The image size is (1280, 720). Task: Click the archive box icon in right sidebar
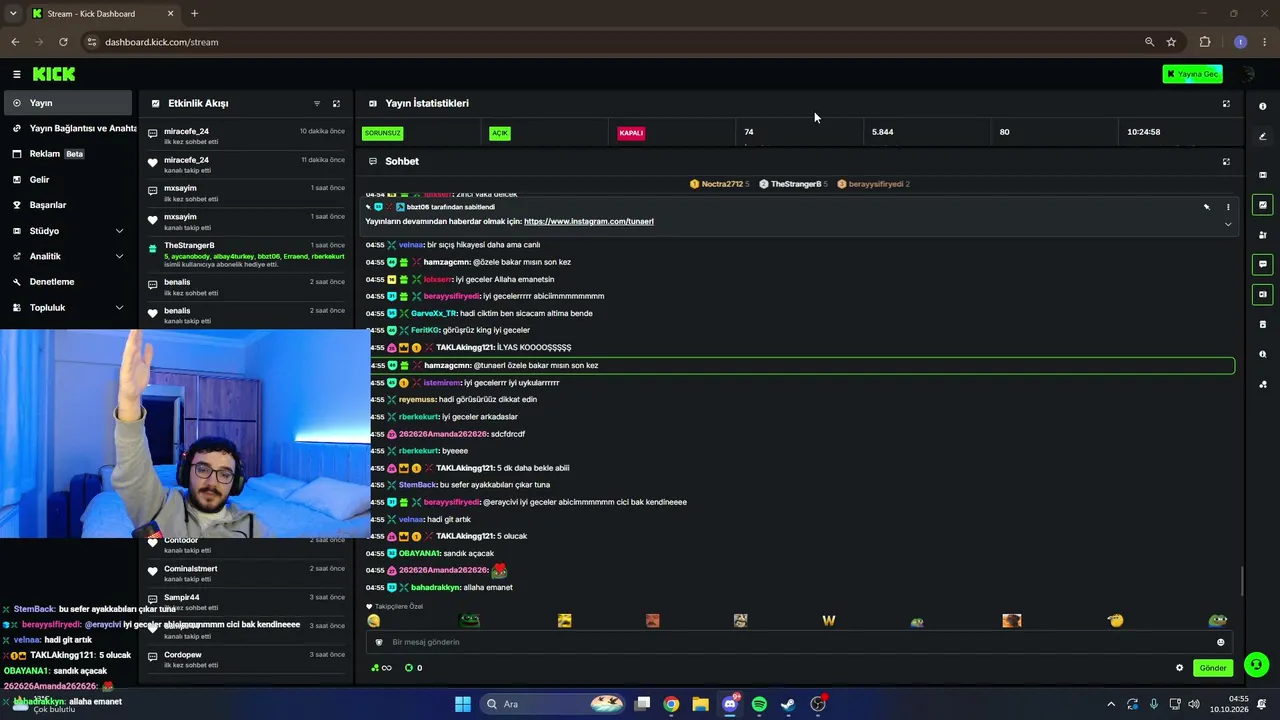pyautogui.click(x=1262, y=324)
